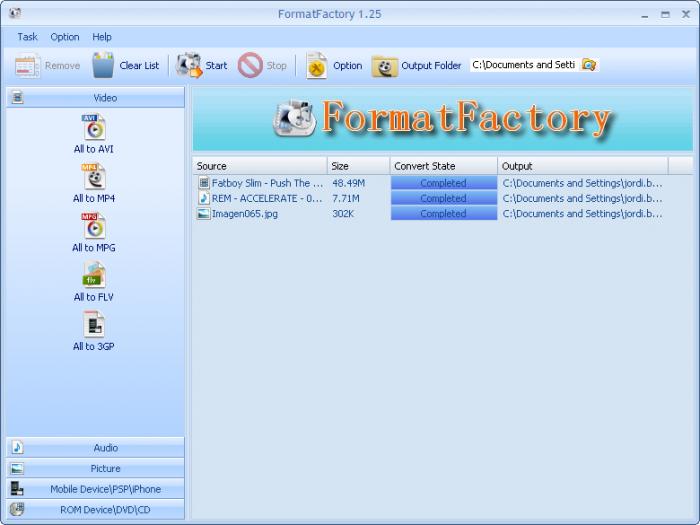Click the Start button label
The width and height of the screenshot is (700, 525).
(x=216, y=66)
